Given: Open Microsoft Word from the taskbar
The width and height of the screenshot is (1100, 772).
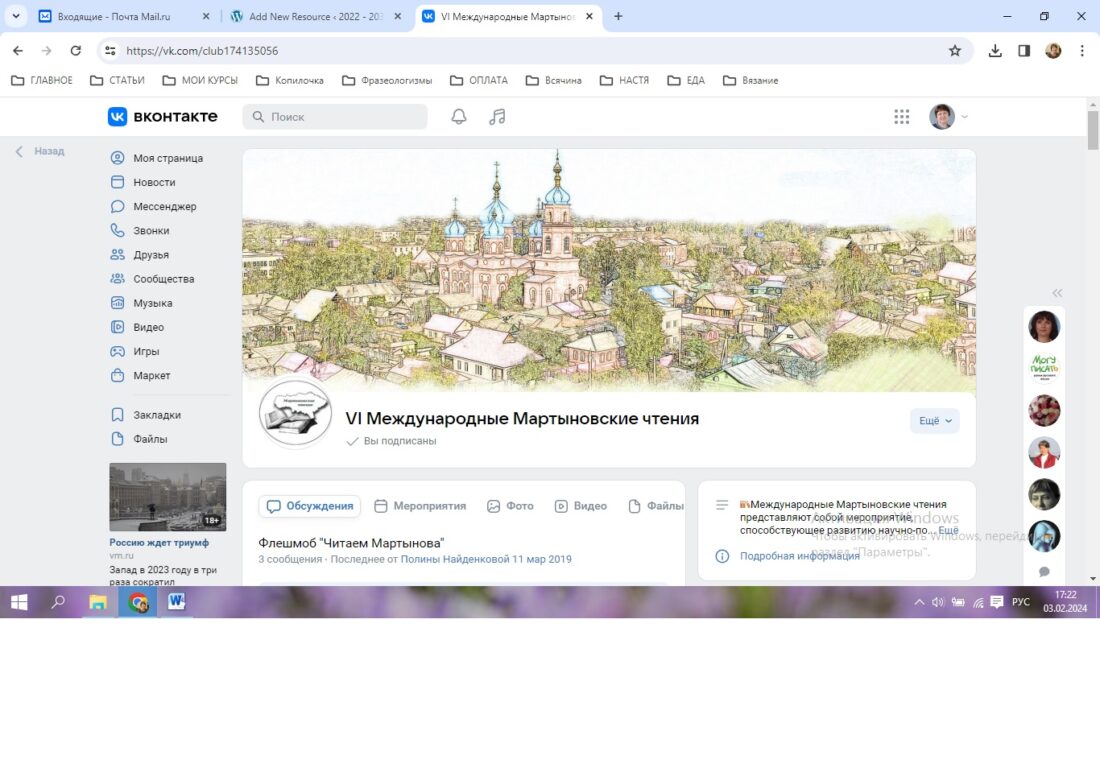Looking at the screenshot, I should pos(176,602).
